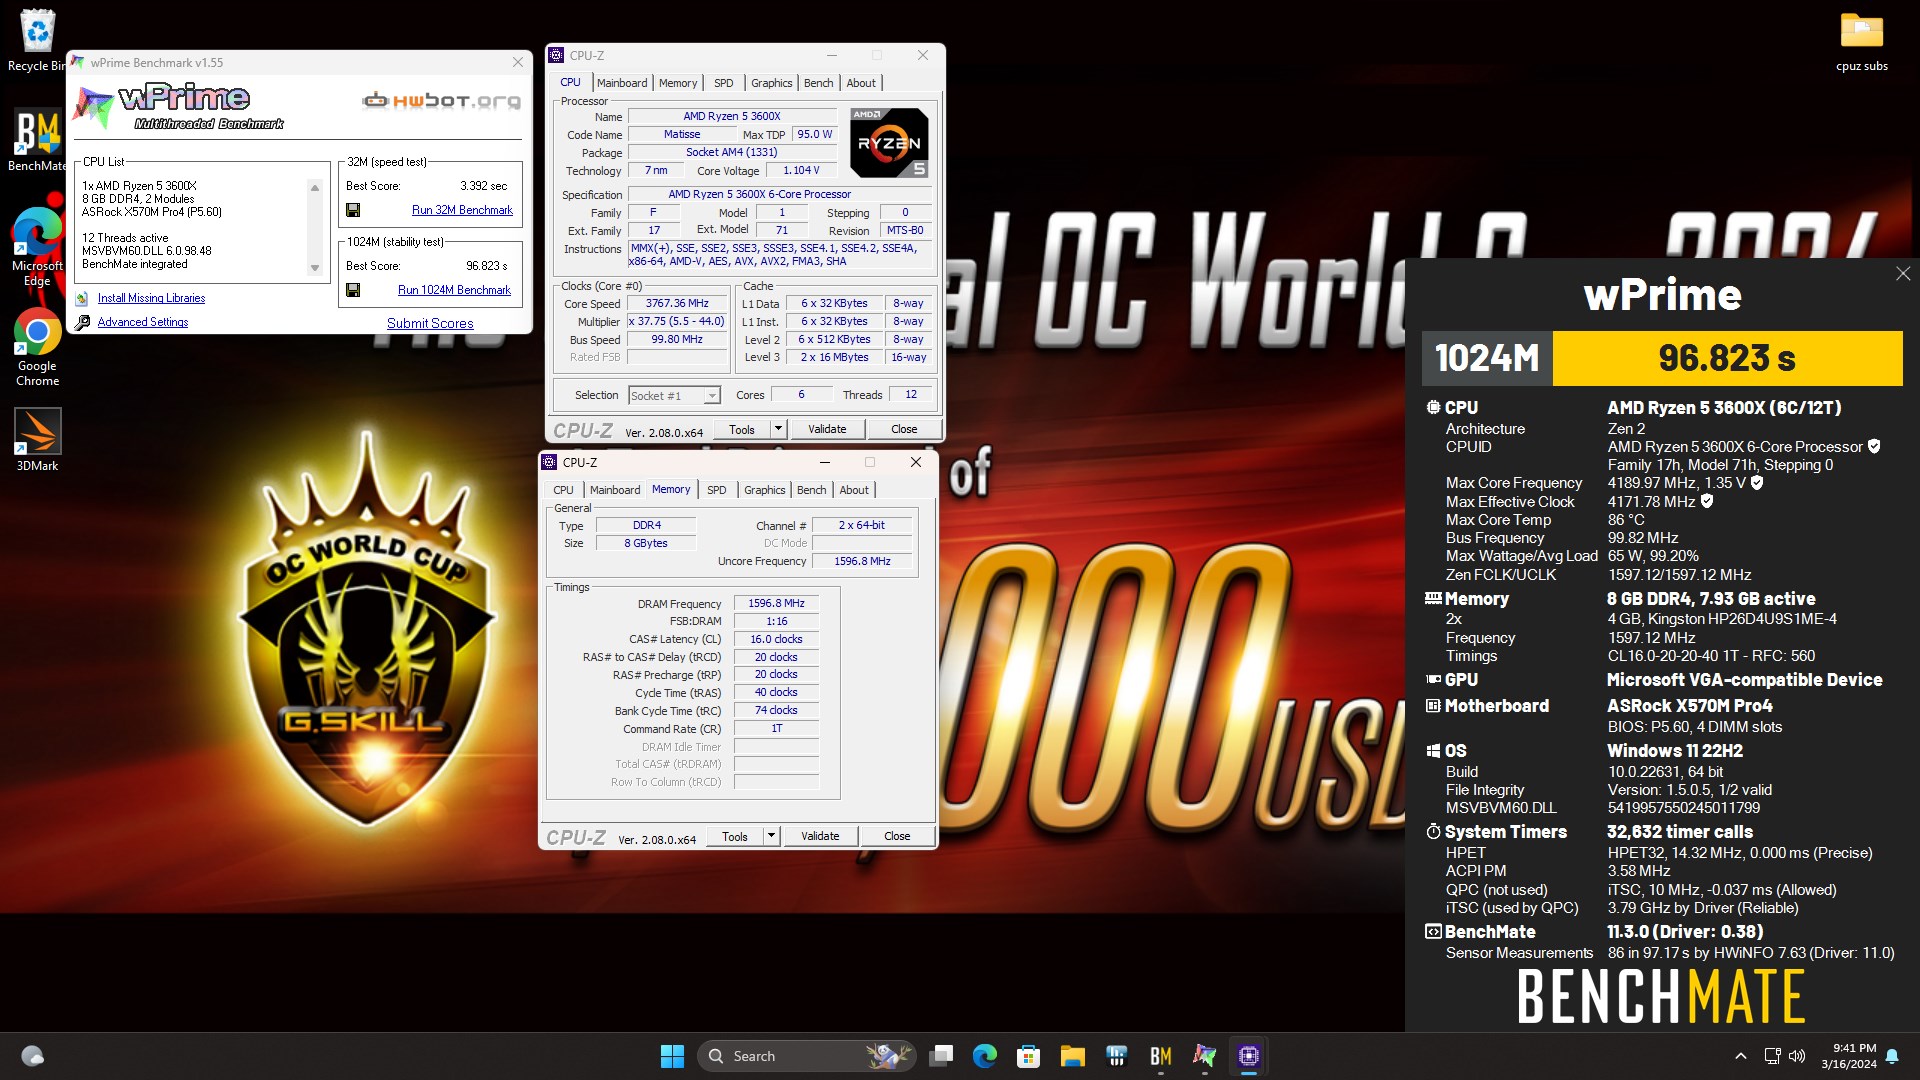Image resolution: width=1920 pixels, height=1080 pixels.
Task: Click the save icon beside 1024M benchmark
Action: pos(353,290)
